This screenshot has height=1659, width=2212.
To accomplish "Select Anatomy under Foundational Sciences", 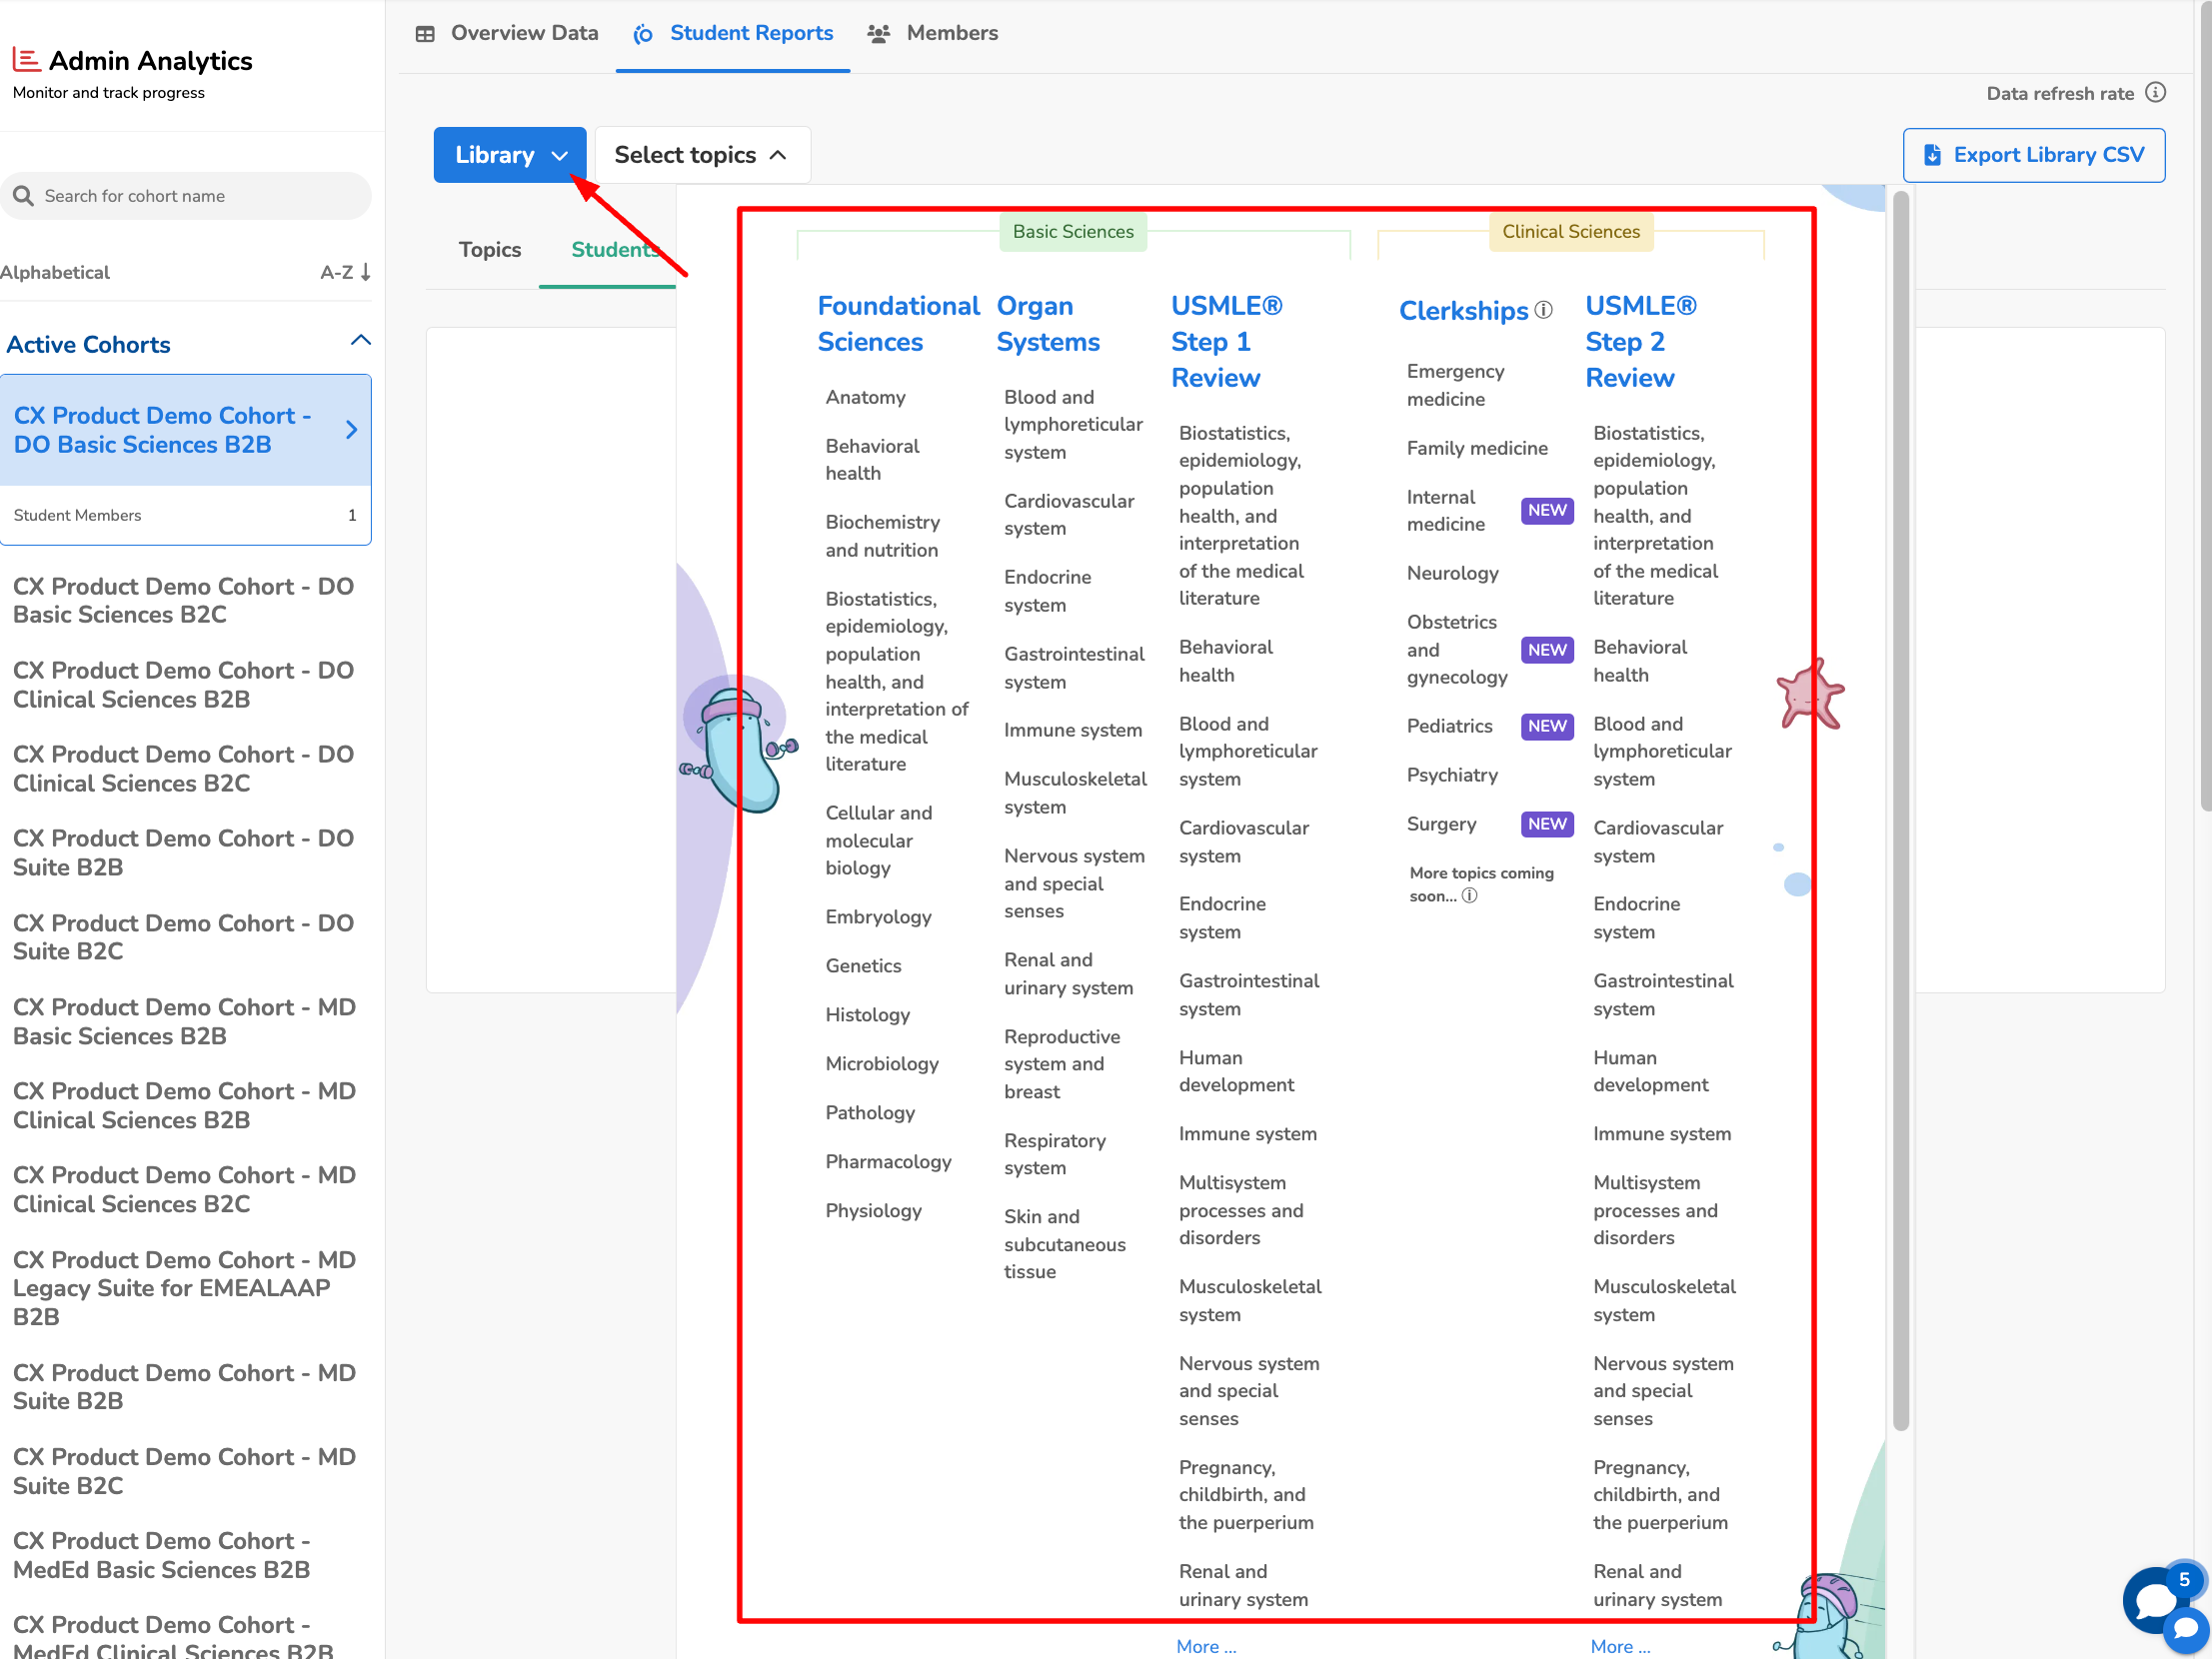I will [865, 397].
